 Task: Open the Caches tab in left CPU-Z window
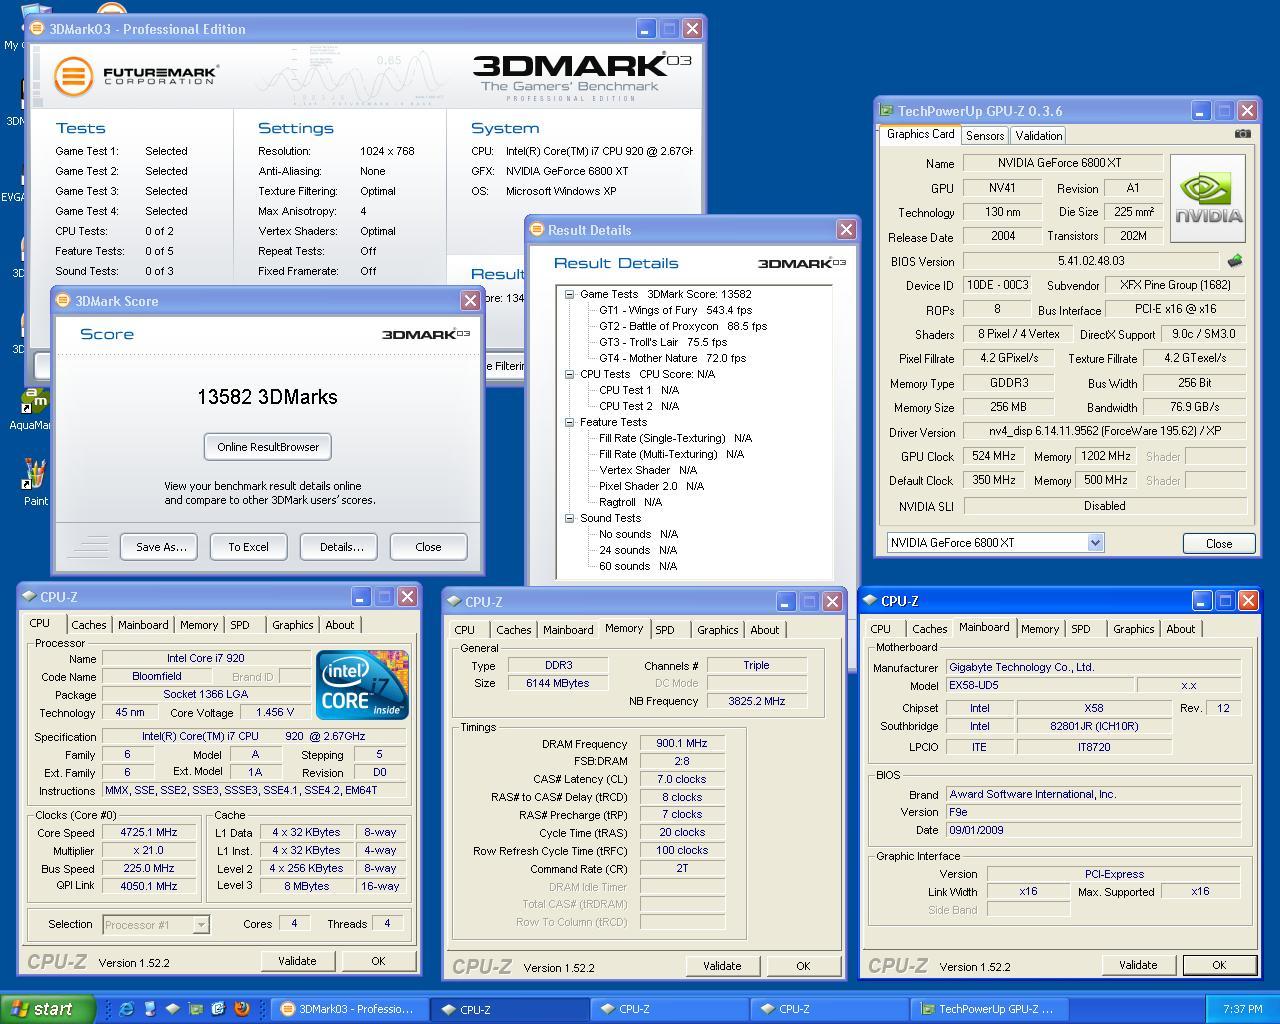88,625
